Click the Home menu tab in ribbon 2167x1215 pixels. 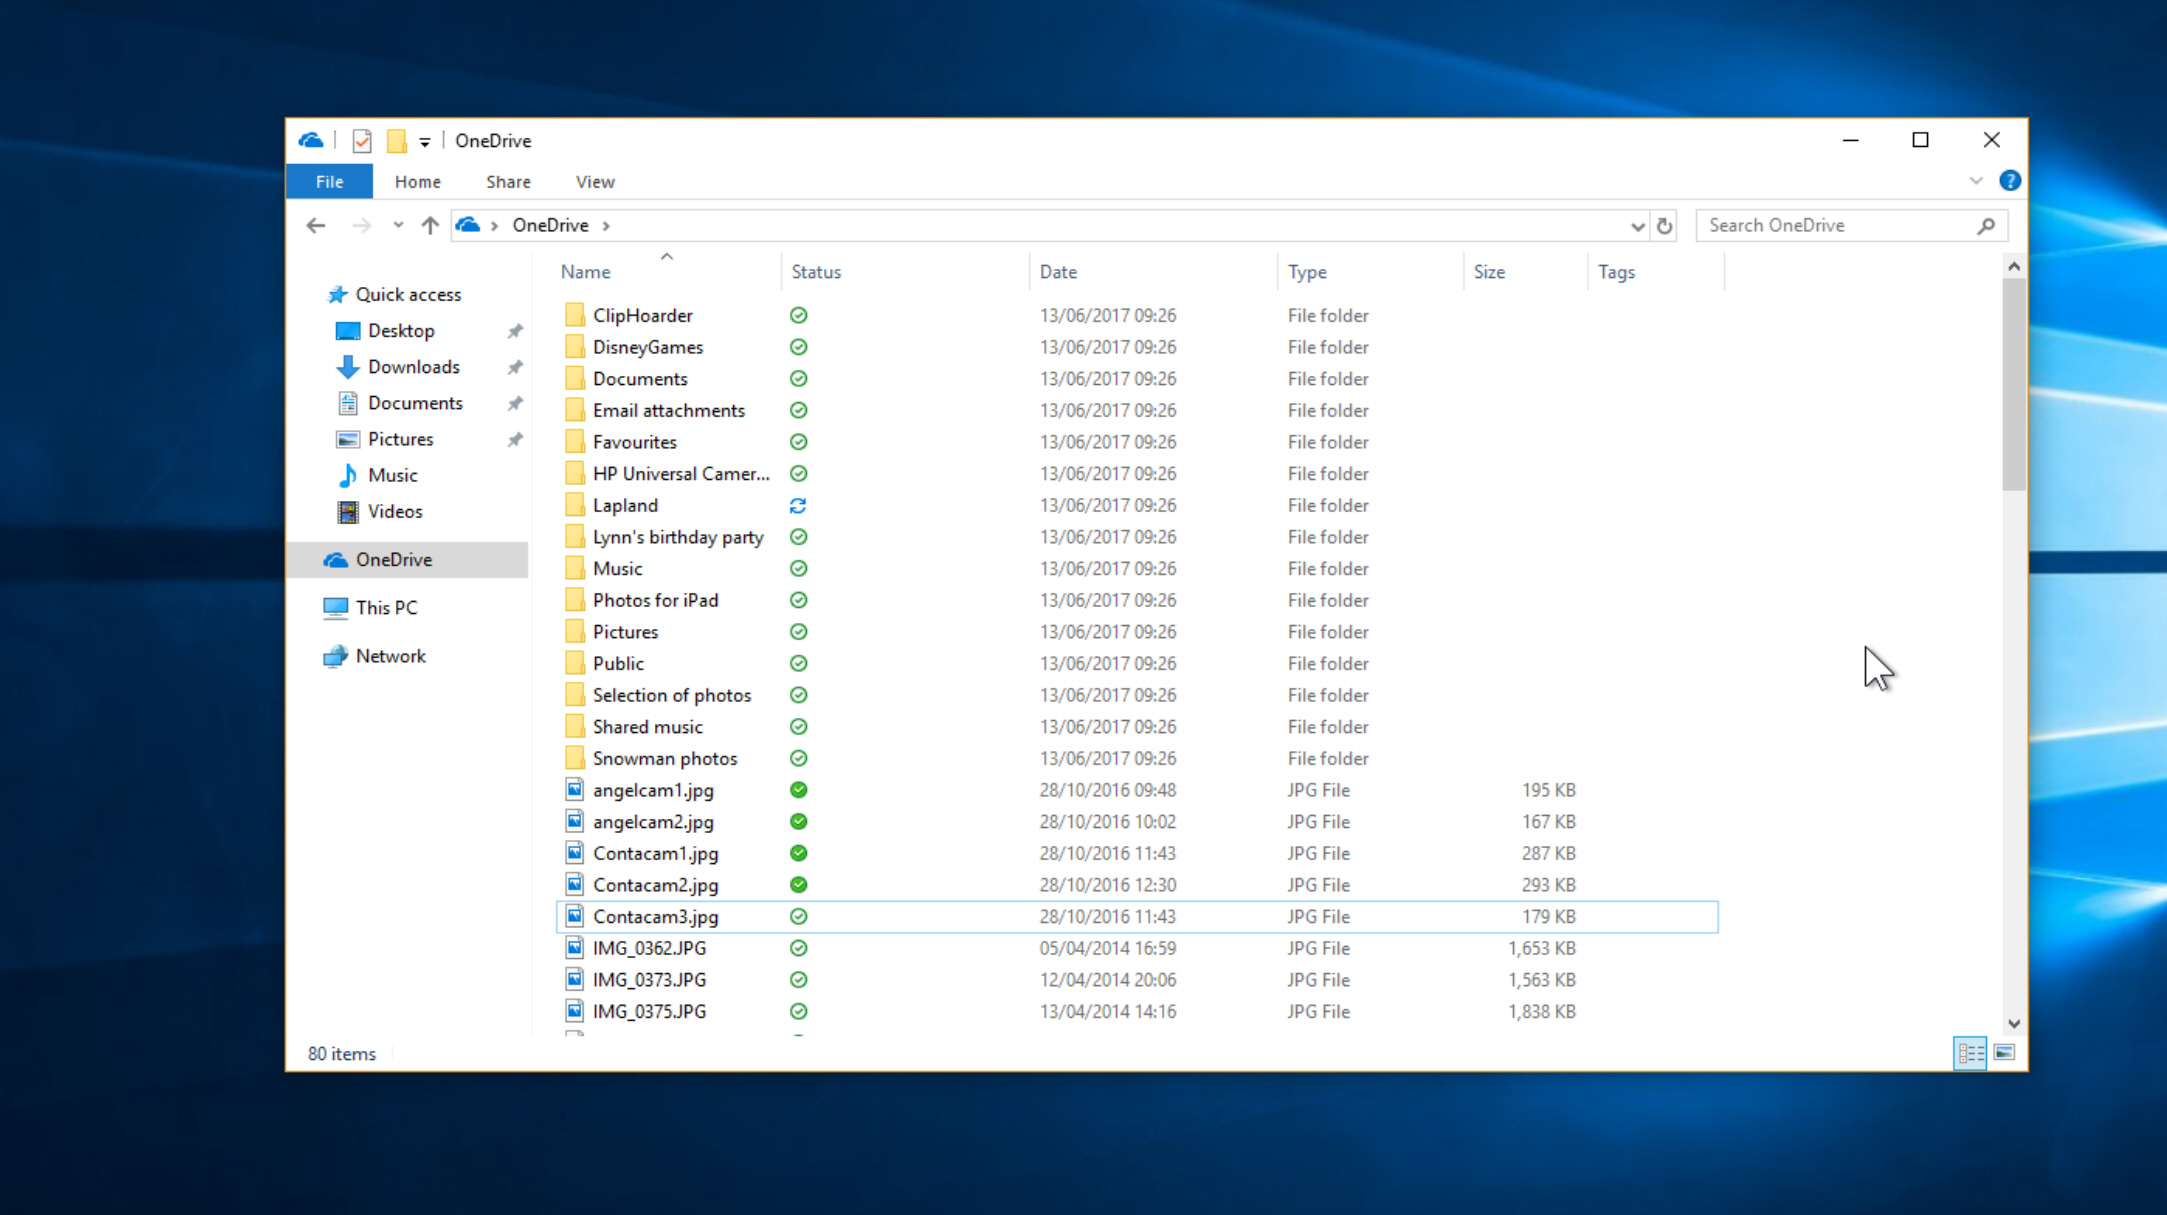click(417, 182)
